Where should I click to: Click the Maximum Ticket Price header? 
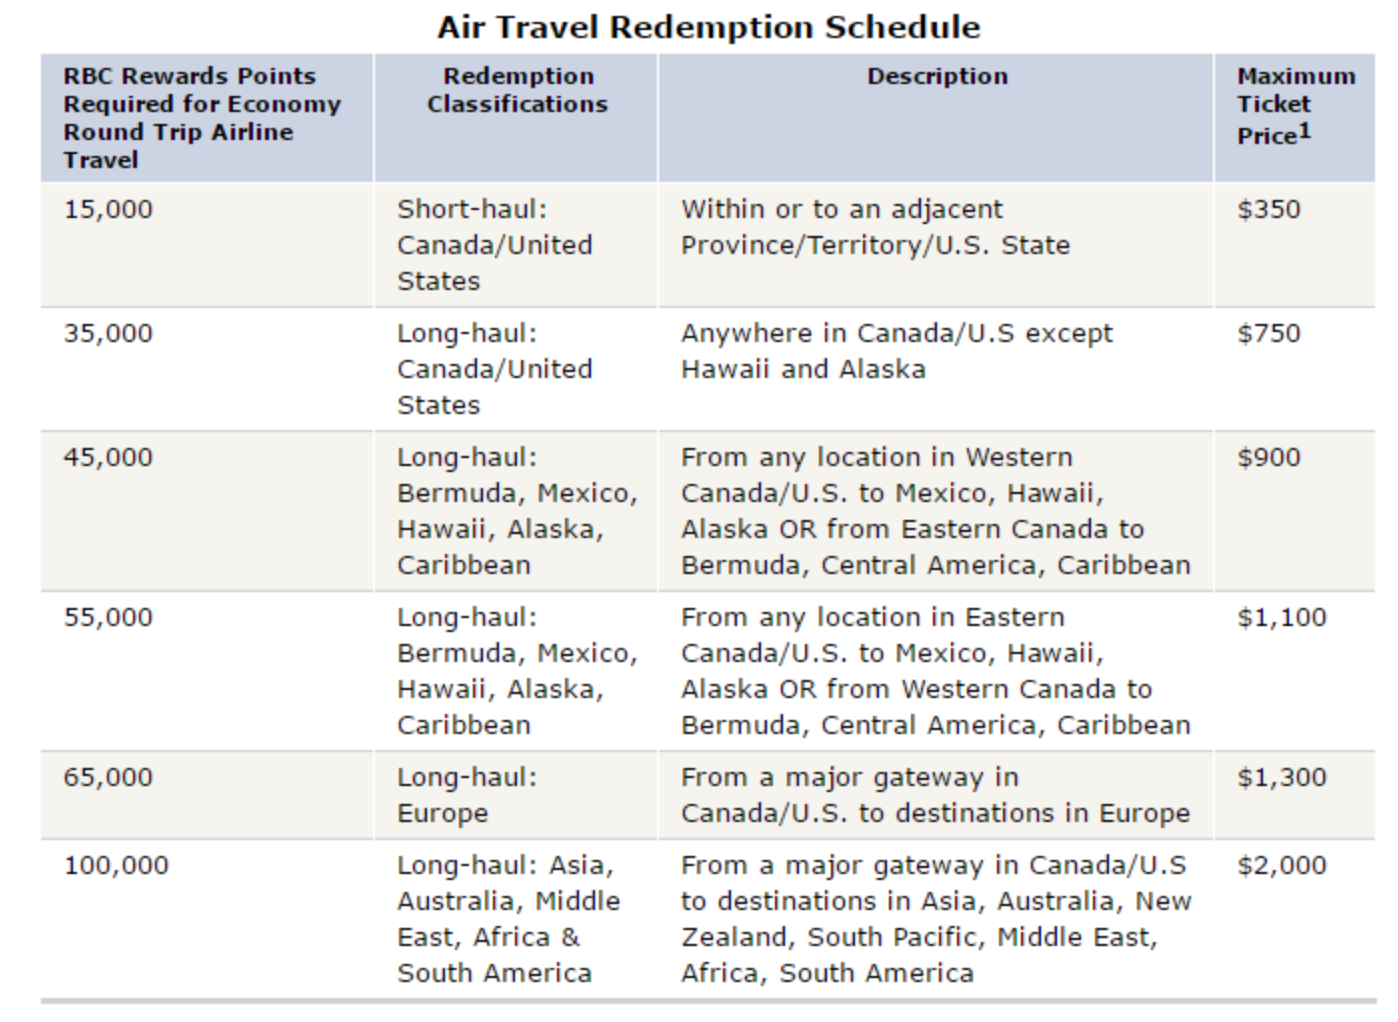[x=1295, y=105]
